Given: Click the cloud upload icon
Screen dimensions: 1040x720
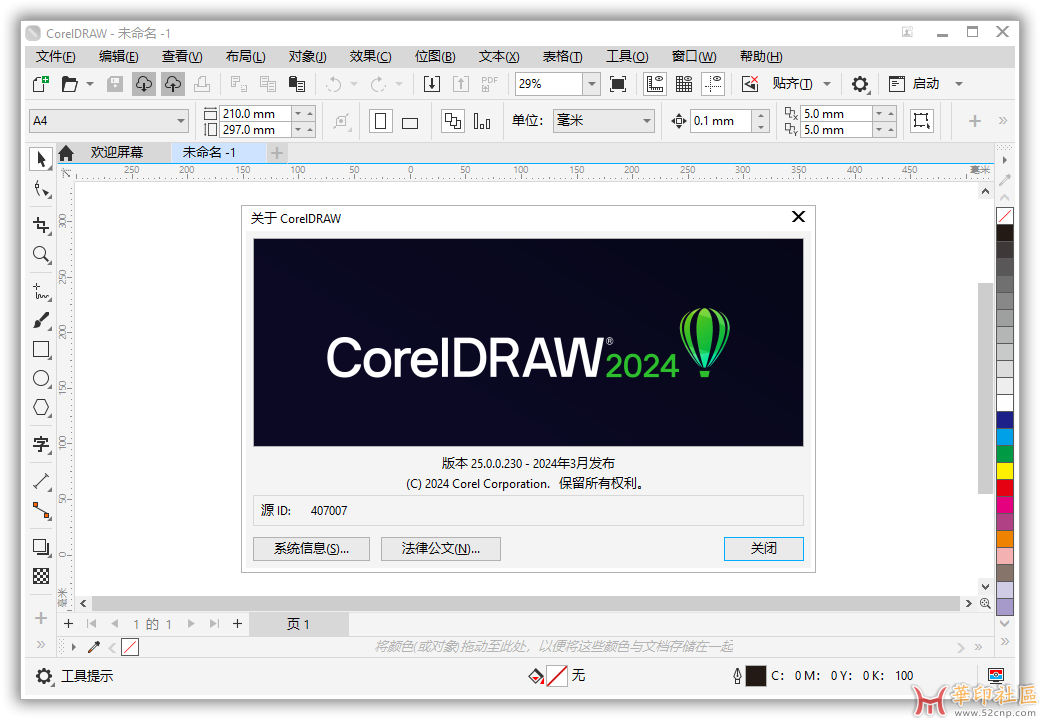Looking at the screenshot, I should [x=172, y=84].
